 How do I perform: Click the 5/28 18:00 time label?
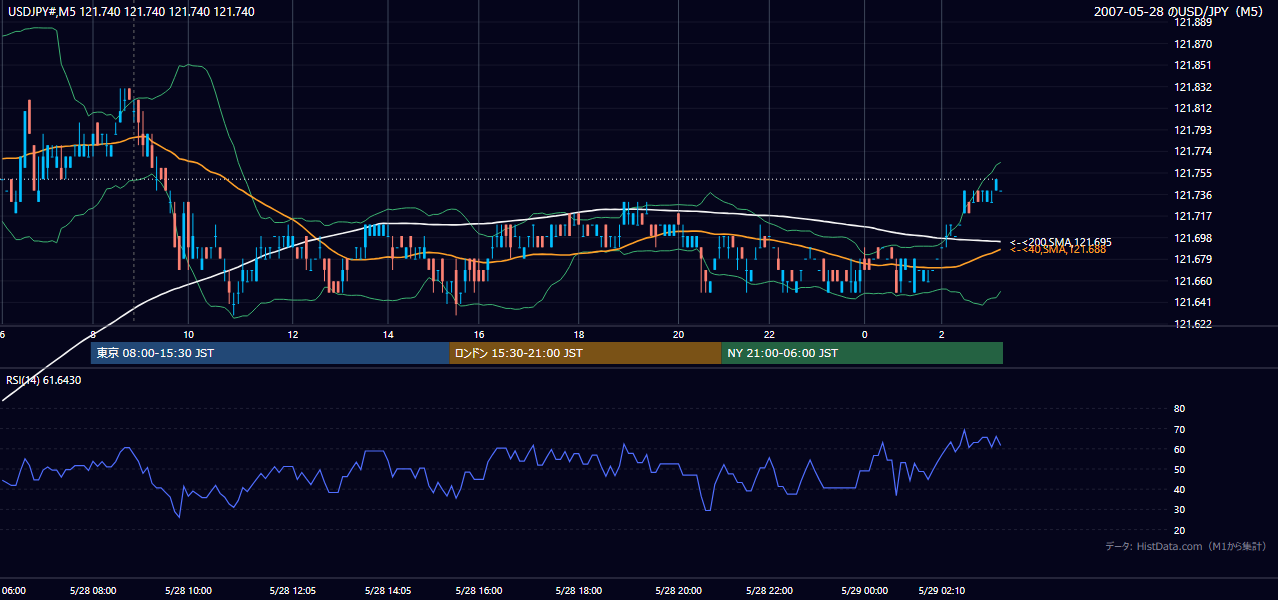(578, 591)
